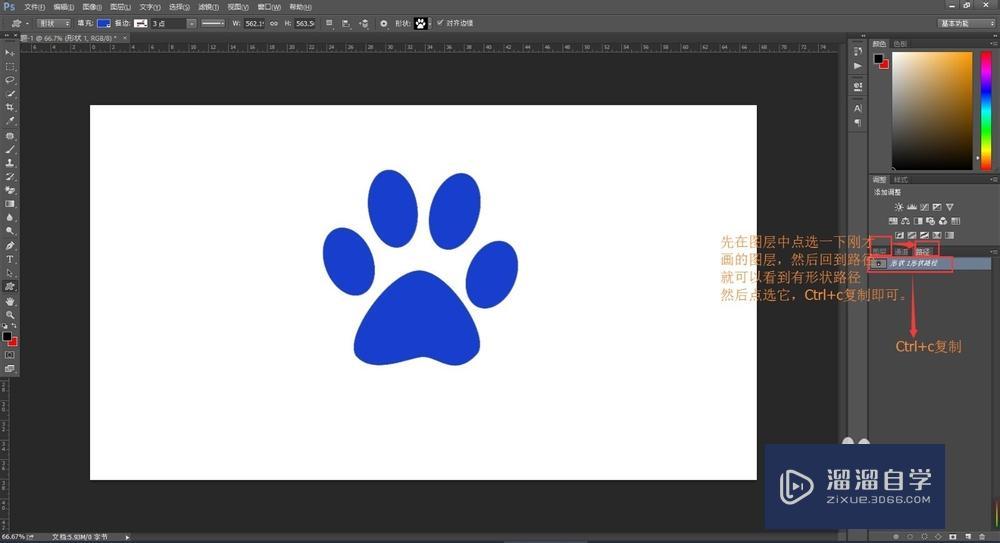Switch to the Paths tab
The image size is (1000, 543).
tap(923, 251)
